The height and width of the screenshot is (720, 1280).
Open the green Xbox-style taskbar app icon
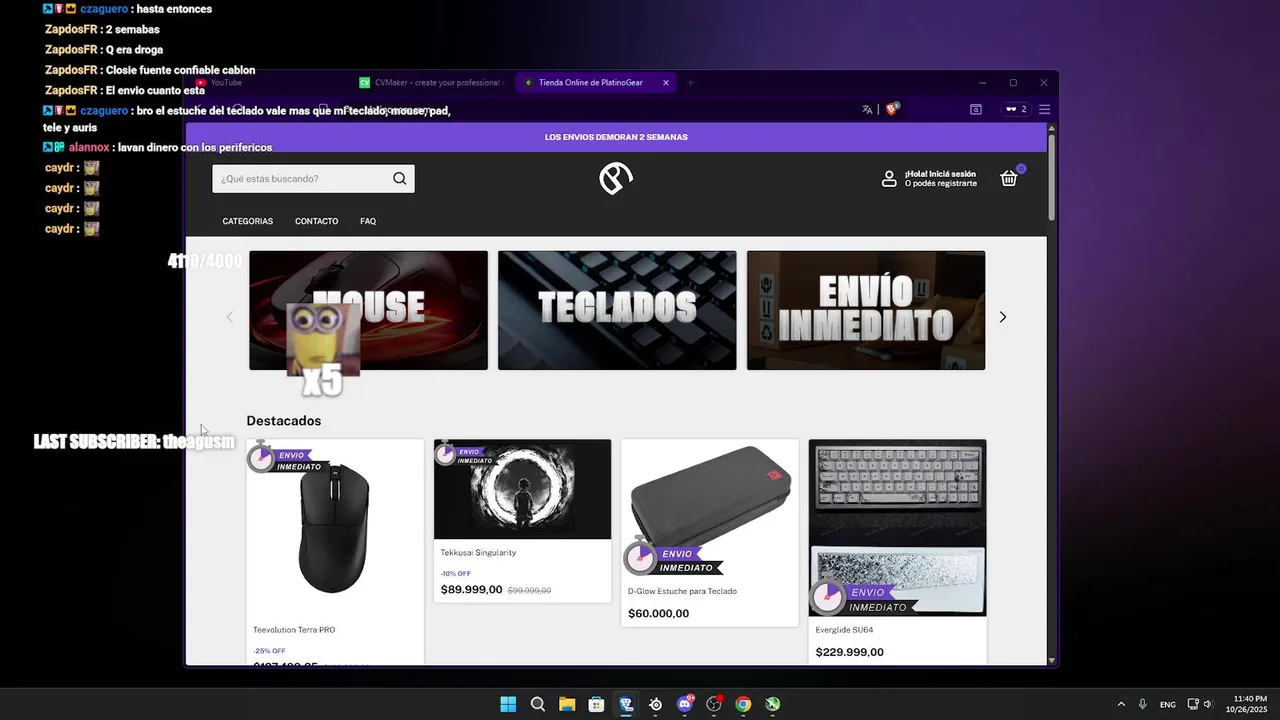tap(773, 704)
